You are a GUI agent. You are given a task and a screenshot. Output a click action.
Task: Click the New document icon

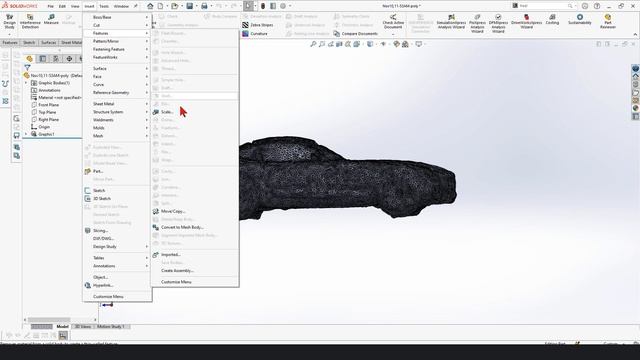coord(160,6)
